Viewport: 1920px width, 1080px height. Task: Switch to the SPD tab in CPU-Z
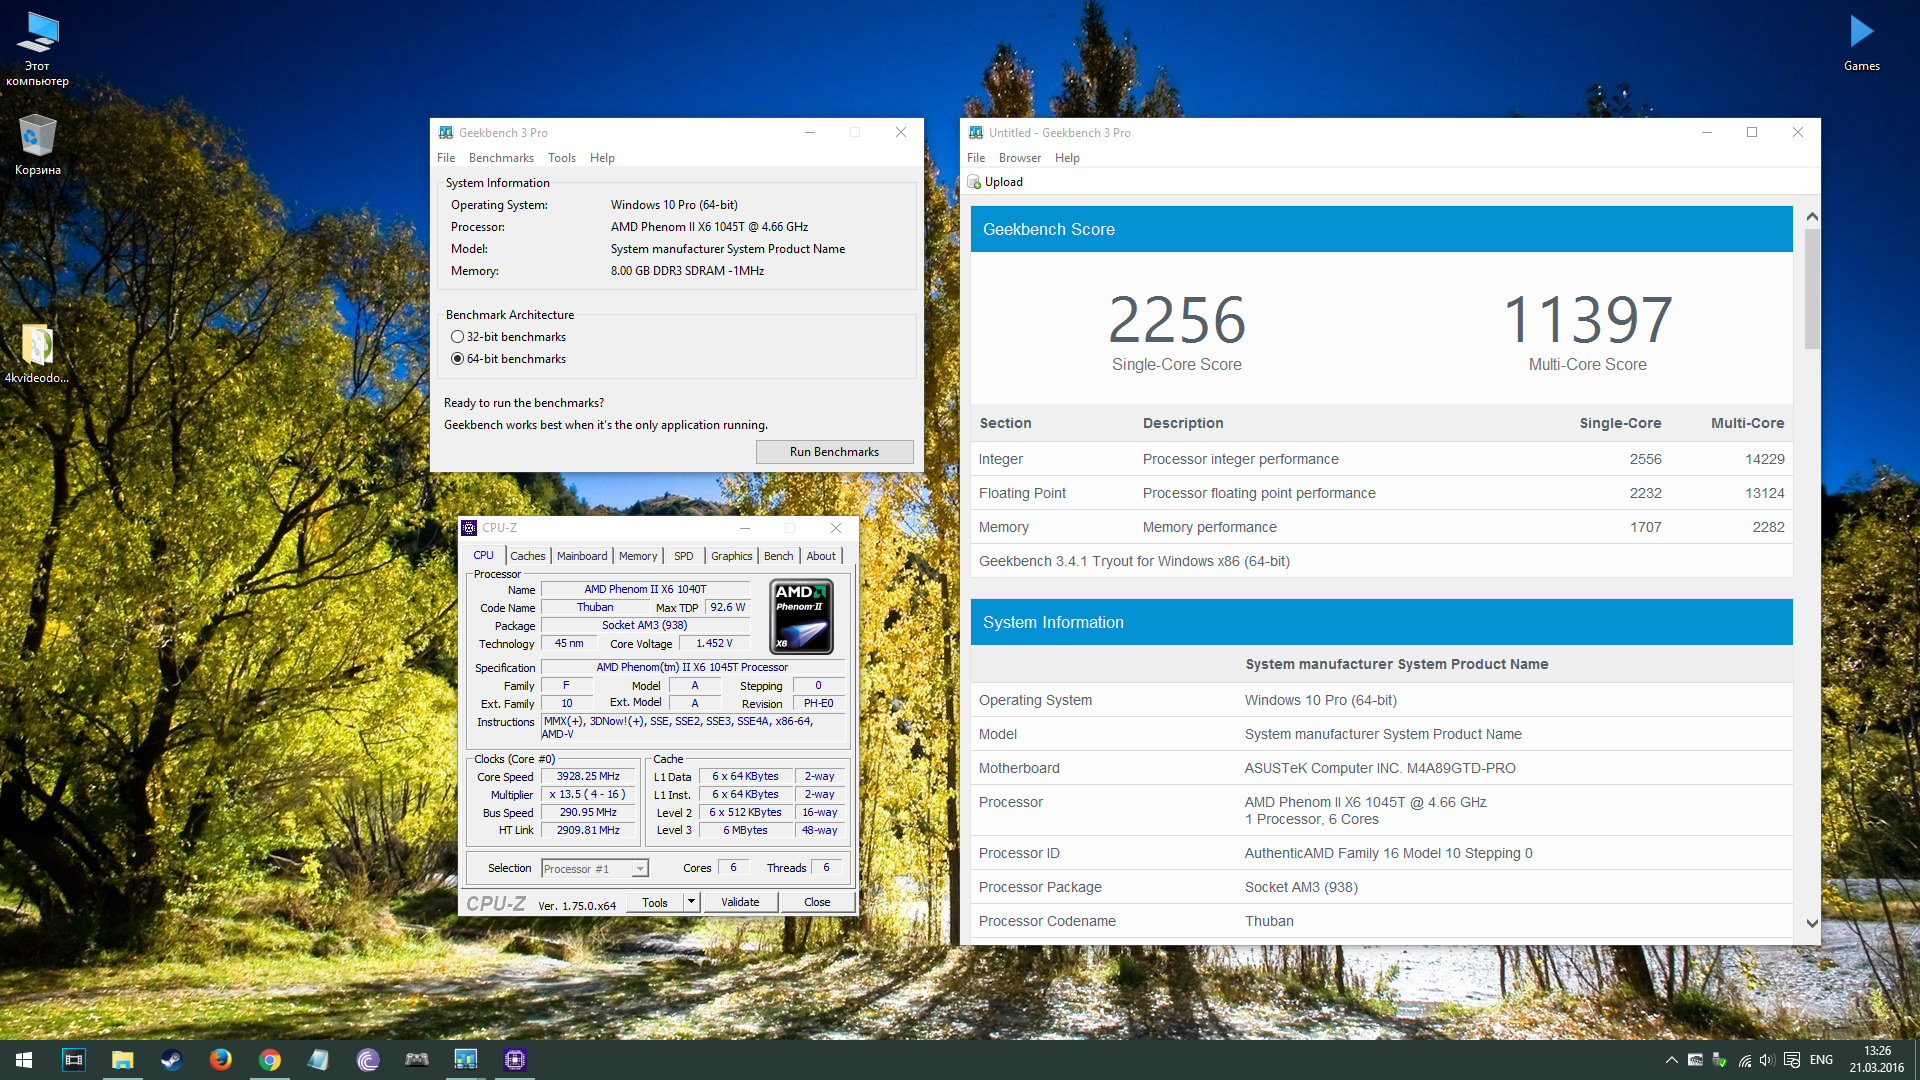(x=684, y=556)
